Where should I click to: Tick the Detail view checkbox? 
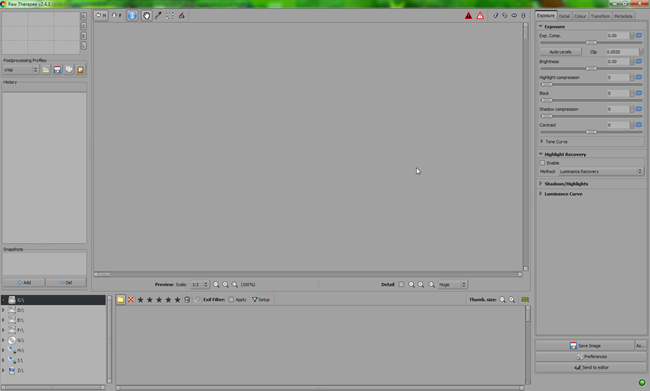pyautogui.click(x=401, y=284)
